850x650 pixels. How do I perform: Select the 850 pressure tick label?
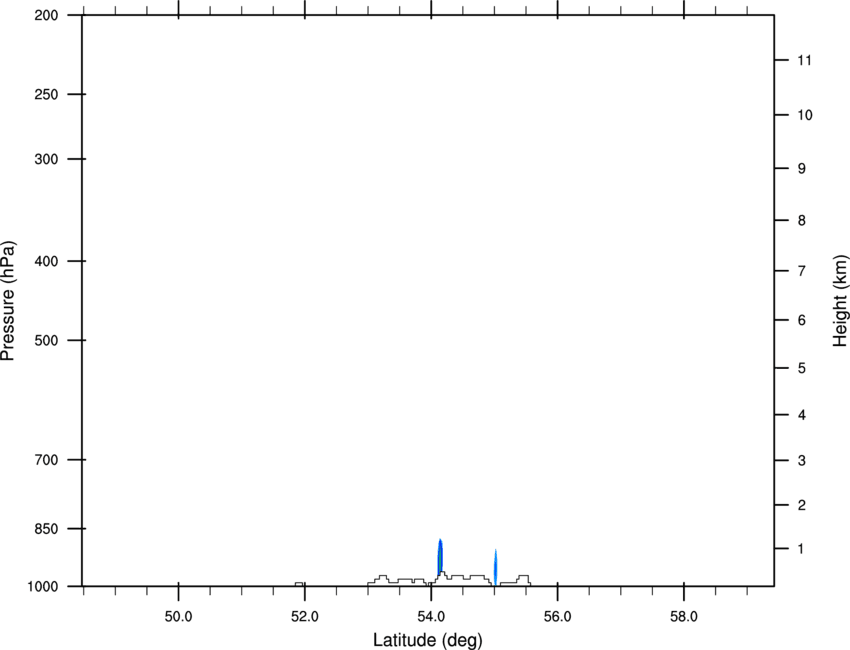click(46, 528)
